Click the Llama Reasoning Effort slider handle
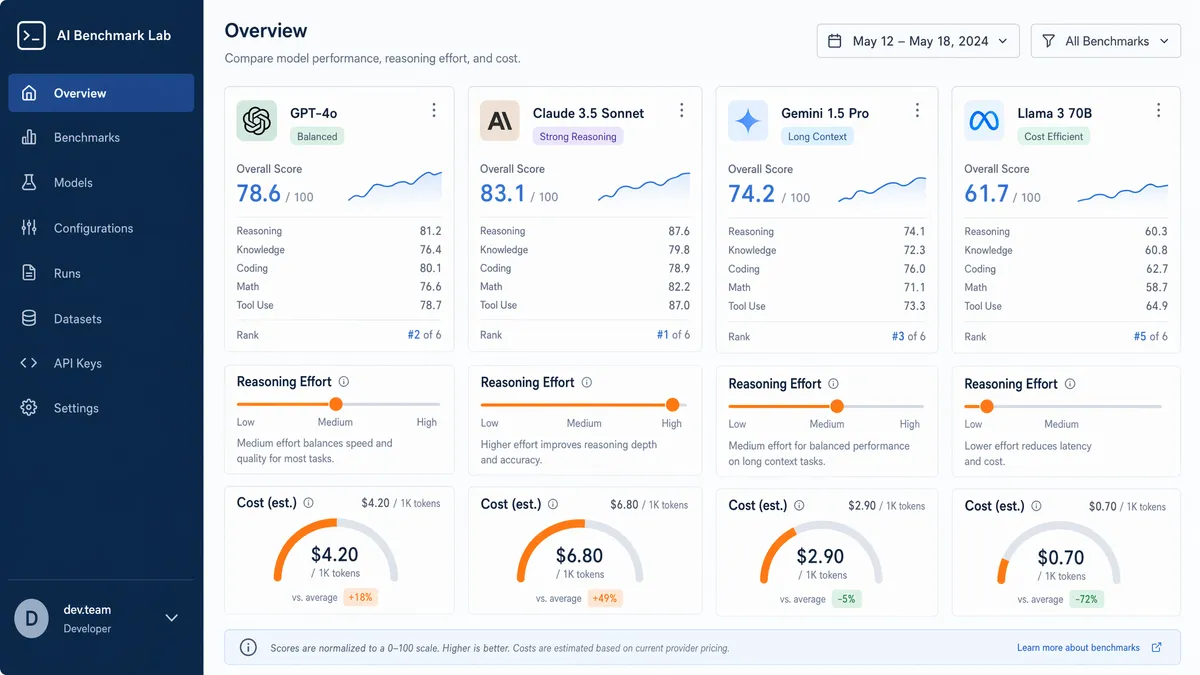The image size is (1200, 675). [x=987, y=406]
